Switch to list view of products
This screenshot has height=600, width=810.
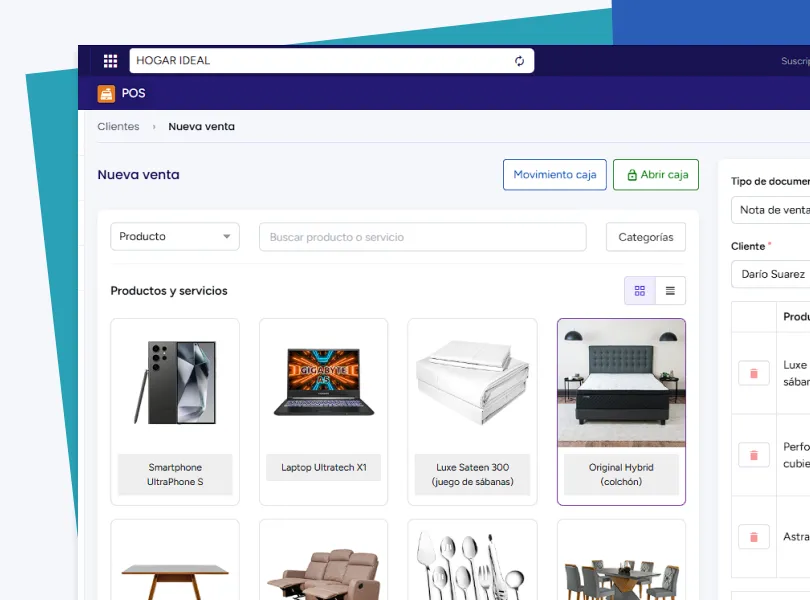[670, 290]
